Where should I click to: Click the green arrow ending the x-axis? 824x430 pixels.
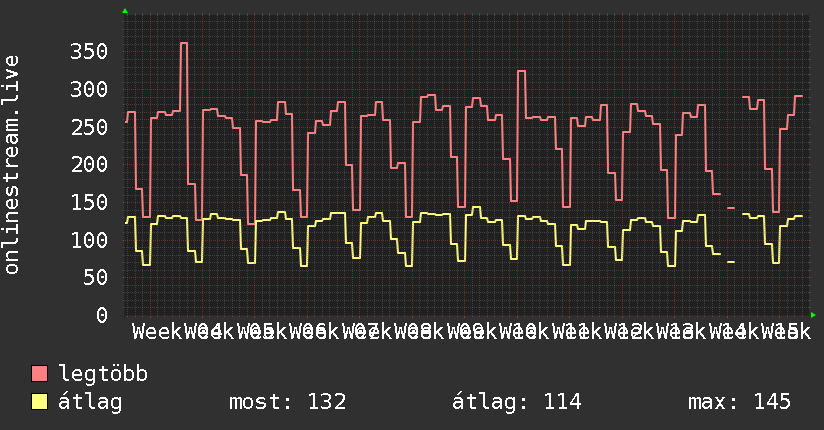point(813,315)
